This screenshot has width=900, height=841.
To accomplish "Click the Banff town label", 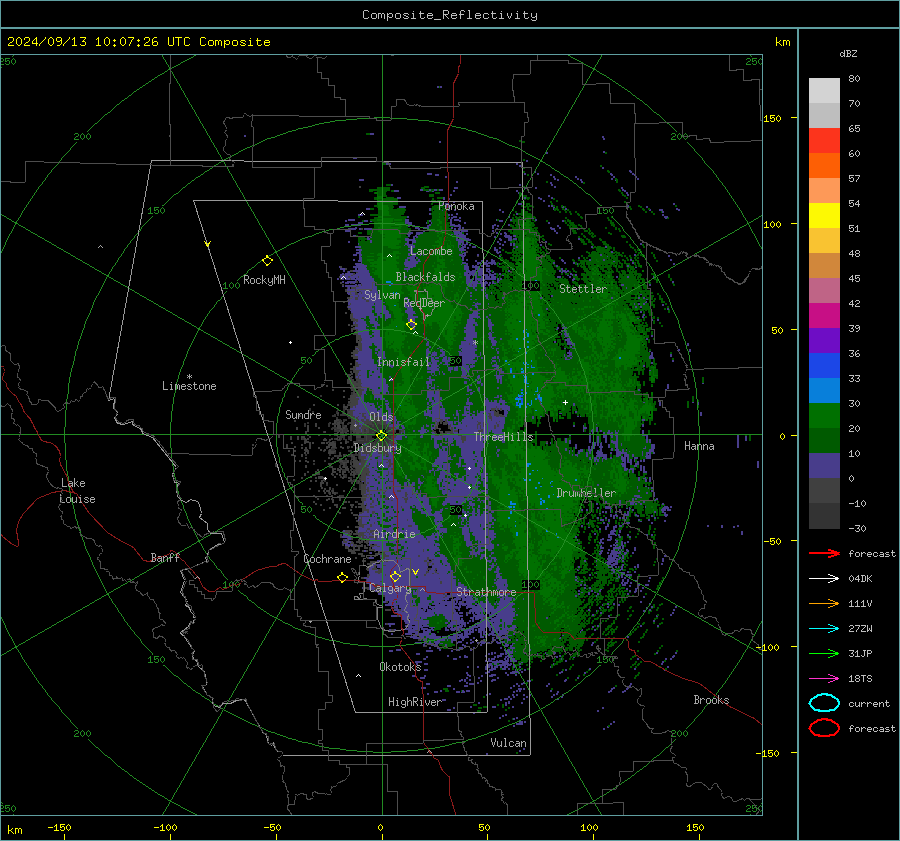I will pos(165,557).
